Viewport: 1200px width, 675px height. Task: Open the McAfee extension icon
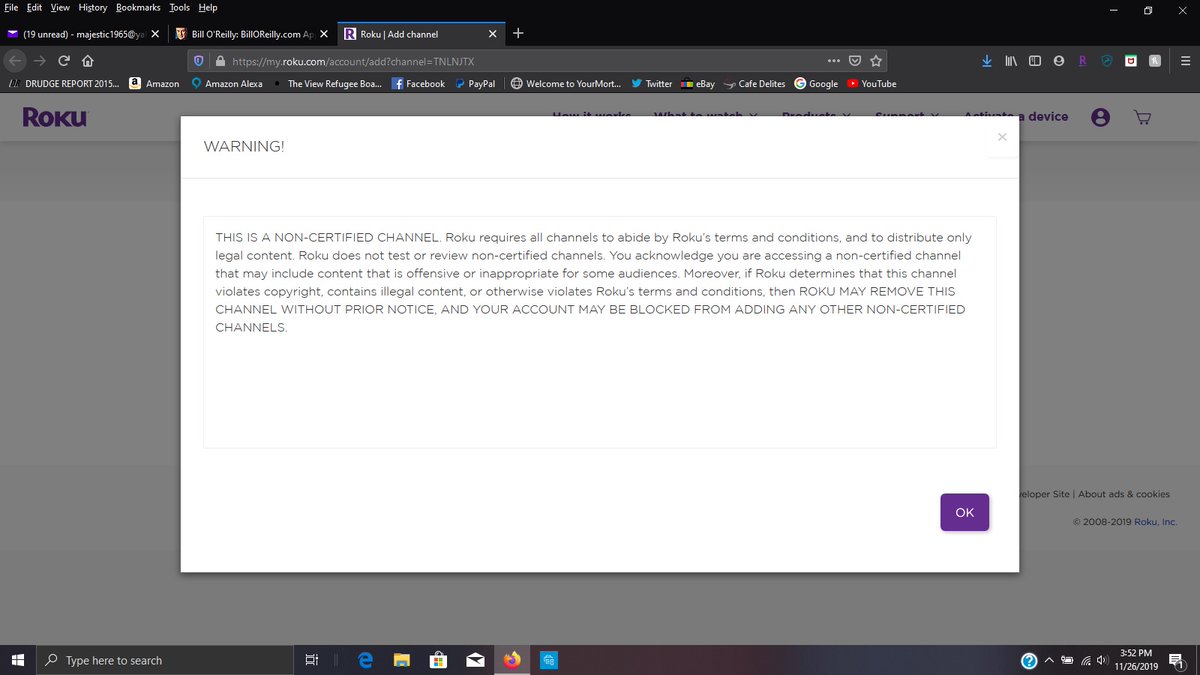coord(1131,60)
